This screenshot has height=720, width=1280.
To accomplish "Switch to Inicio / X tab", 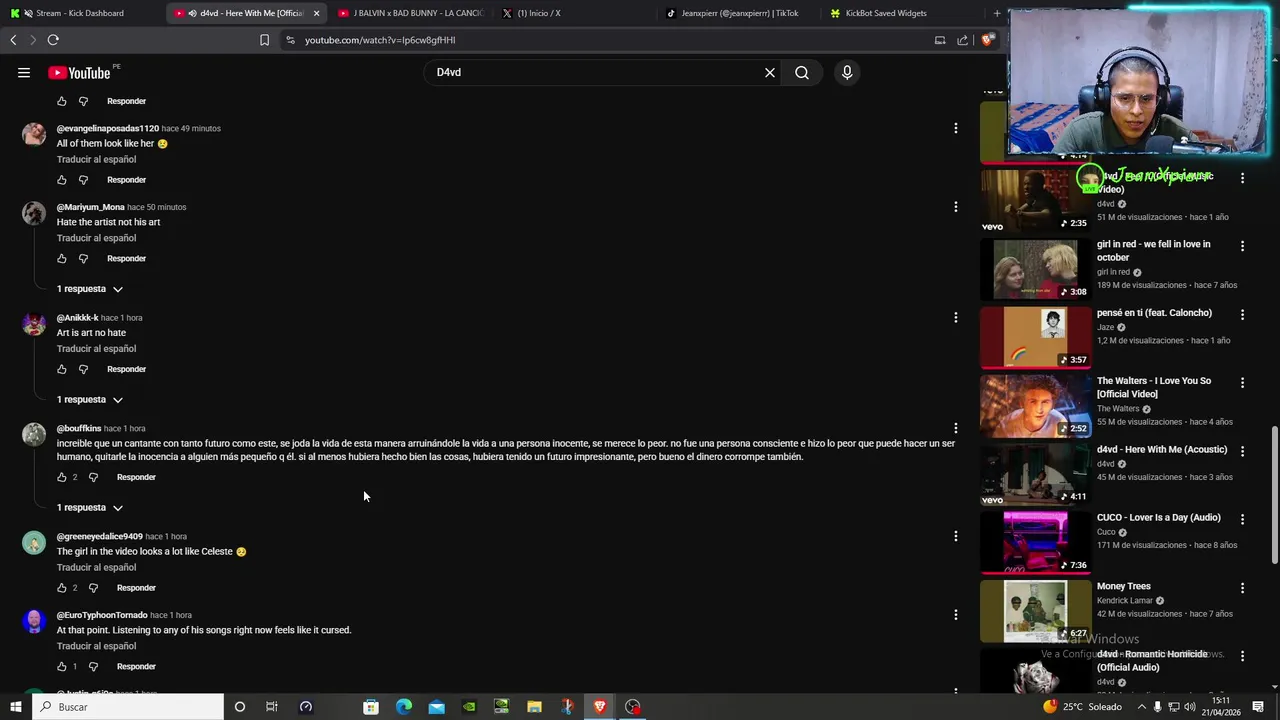I will coord(572,13).
